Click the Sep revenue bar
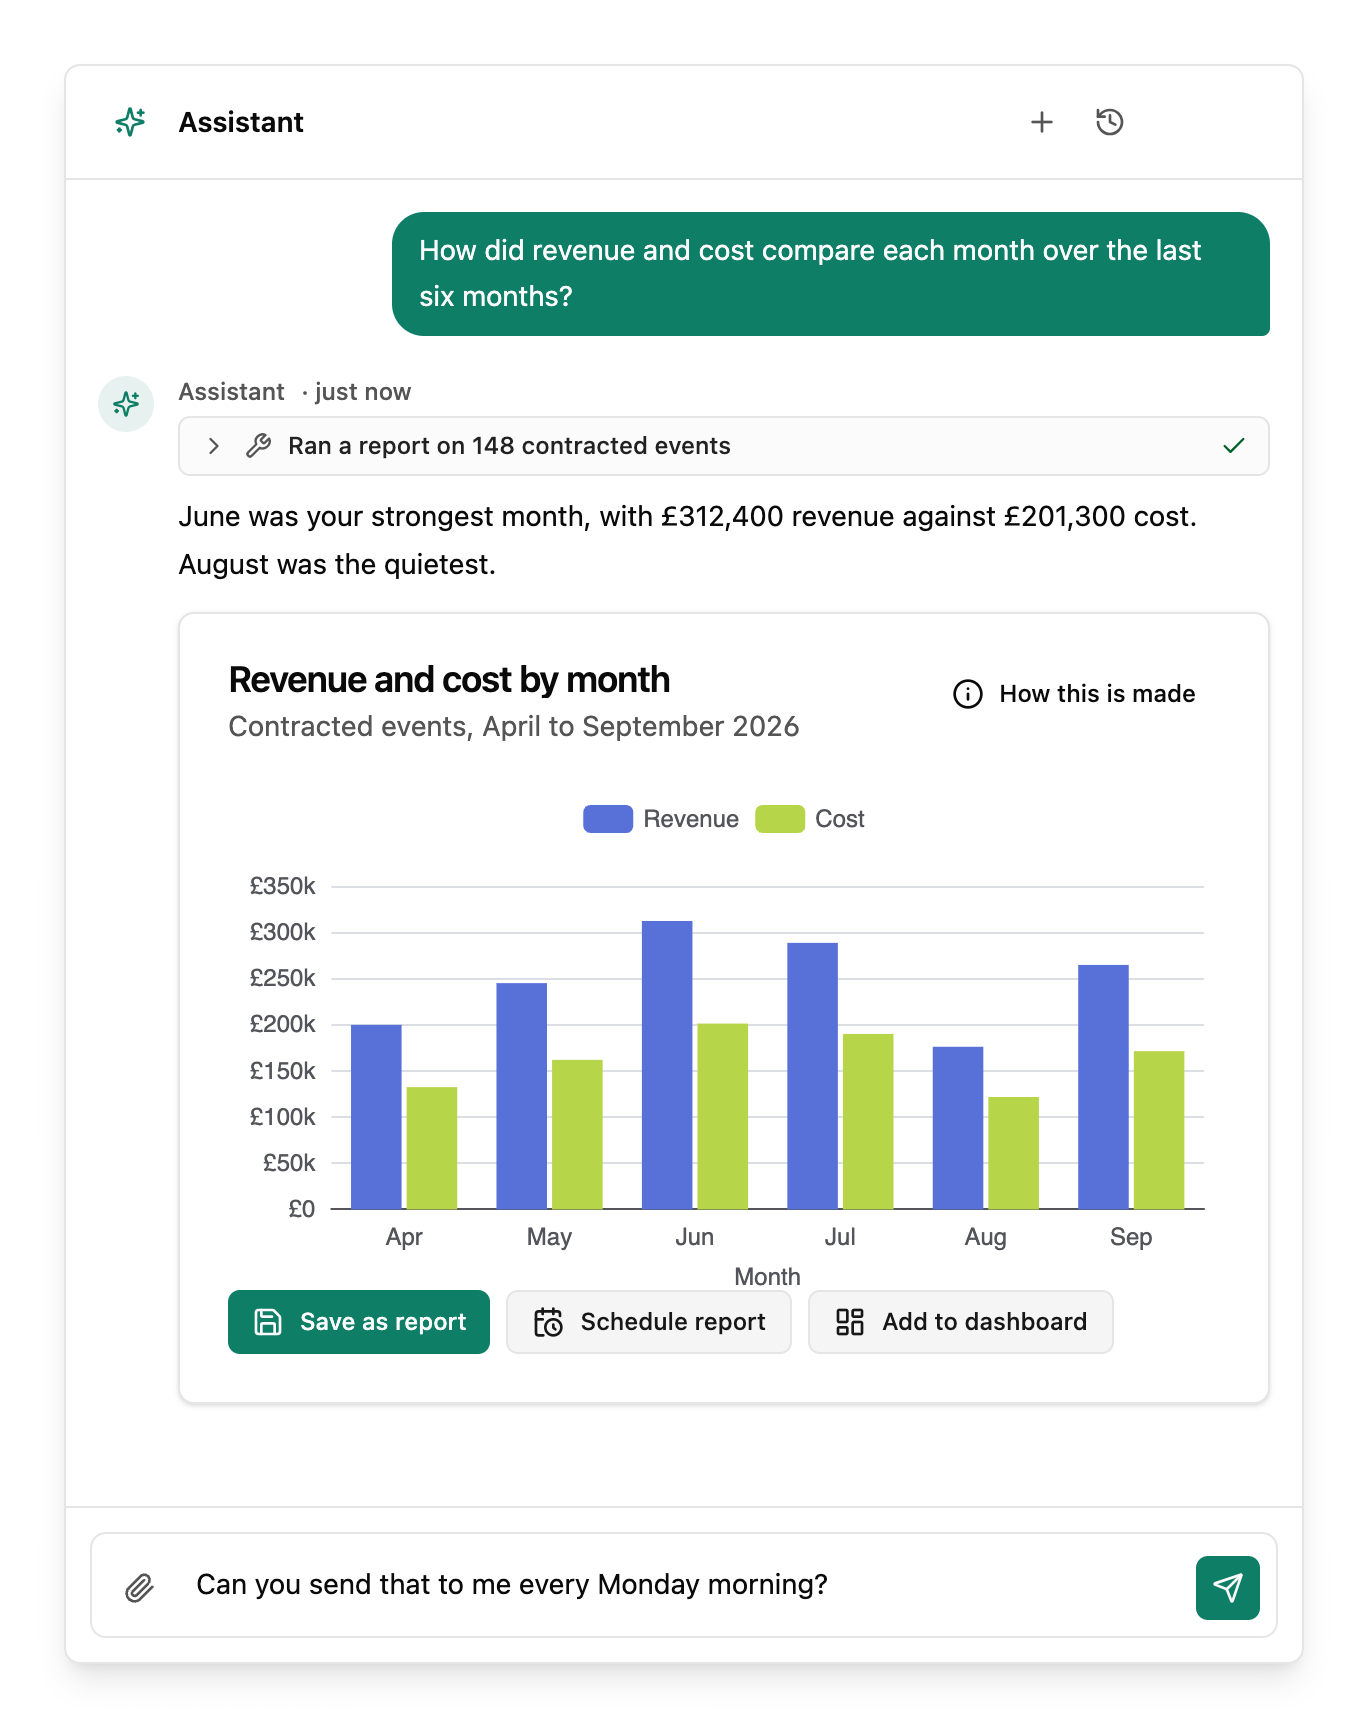The height and width of the screenshot is (1728, 1368). click(x=1103, y=1087)
